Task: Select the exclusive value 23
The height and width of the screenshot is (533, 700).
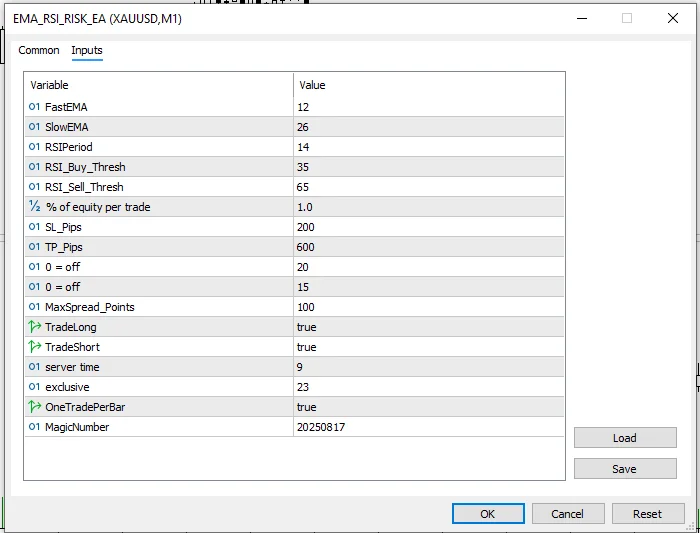Action: 303,387
